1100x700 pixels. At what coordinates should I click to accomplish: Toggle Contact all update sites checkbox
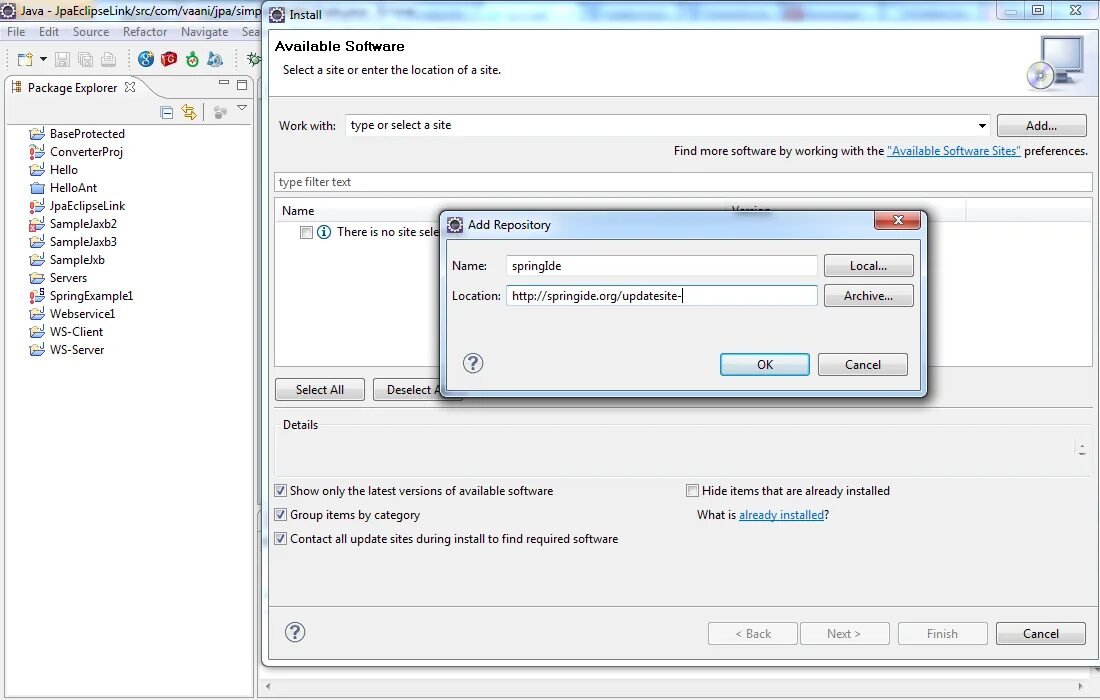pyautogui.click(x=281, y=539)
